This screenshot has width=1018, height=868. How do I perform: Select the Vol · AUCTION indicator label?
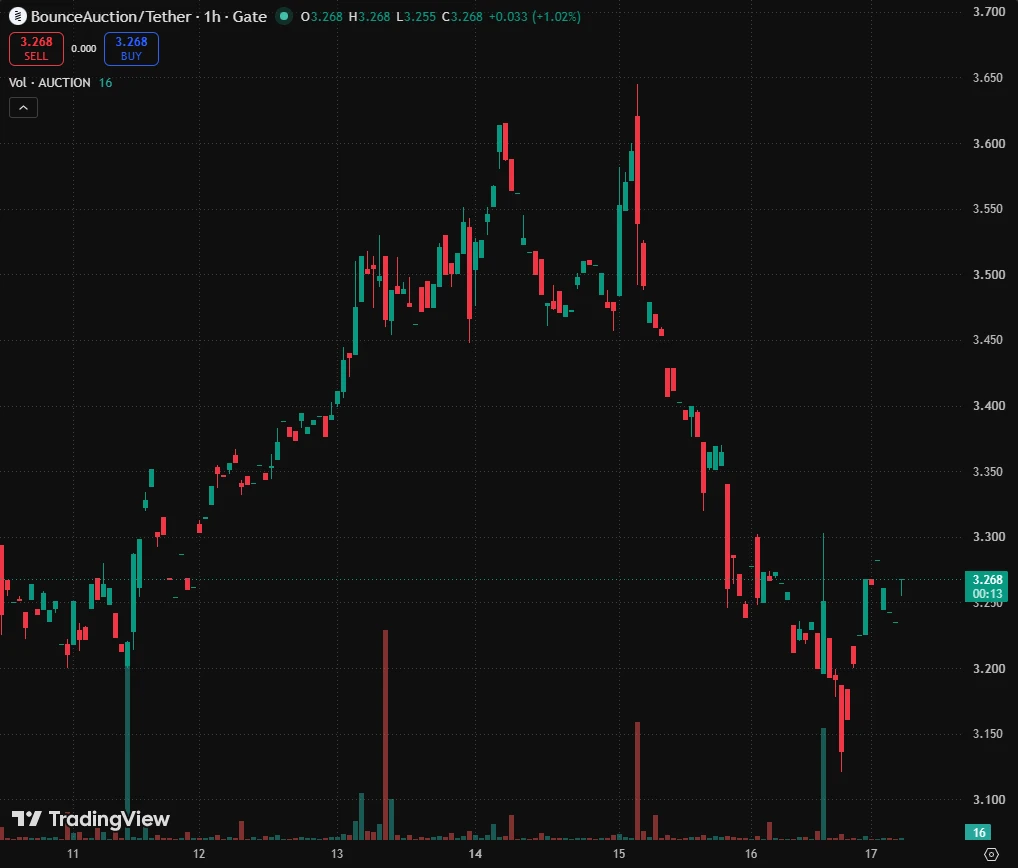(x=50, y=82)
